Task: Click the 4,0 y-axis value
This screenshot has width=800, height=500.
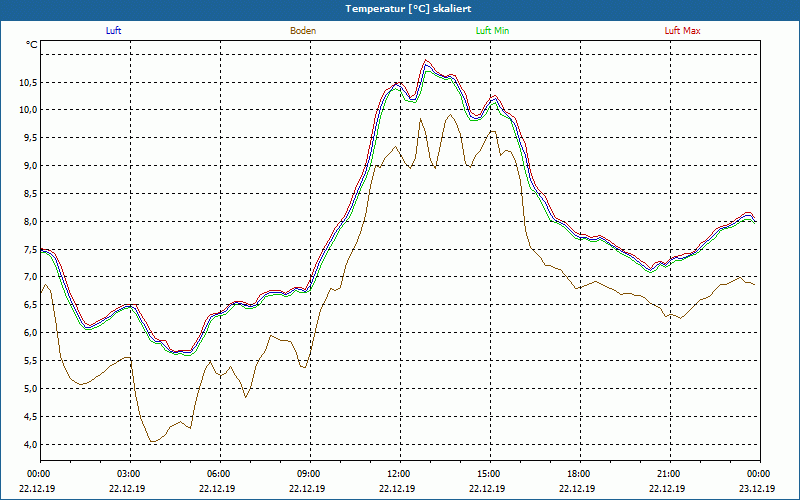Action: pos(30,444)
